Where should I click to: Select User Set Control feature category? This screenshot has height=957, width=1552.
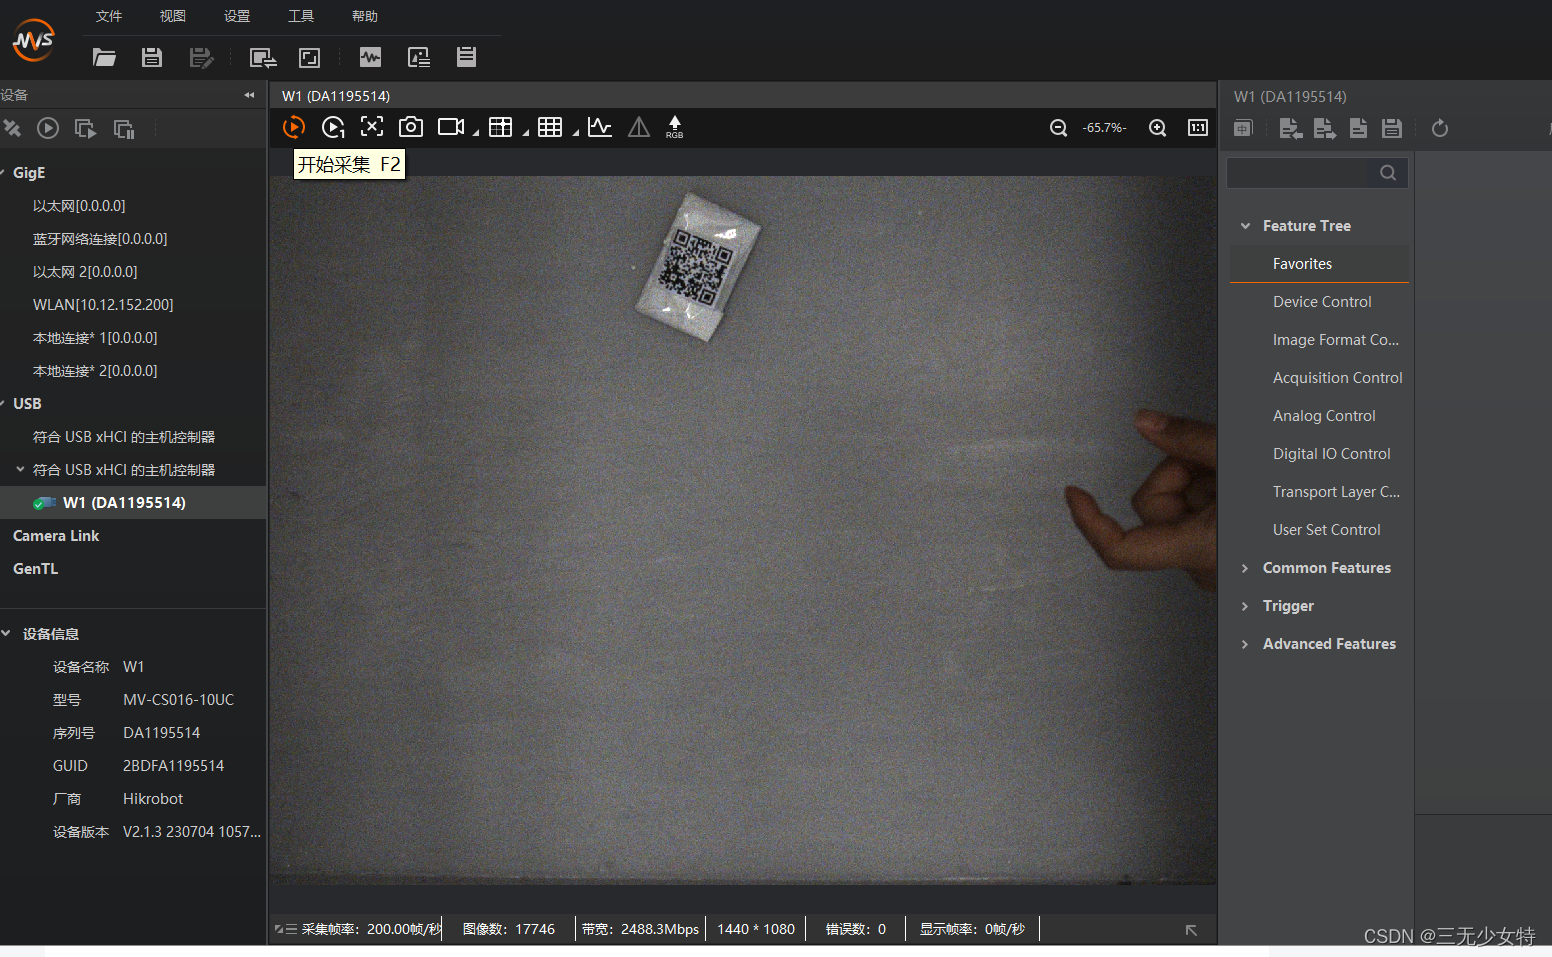click(x=1326, y=530)
